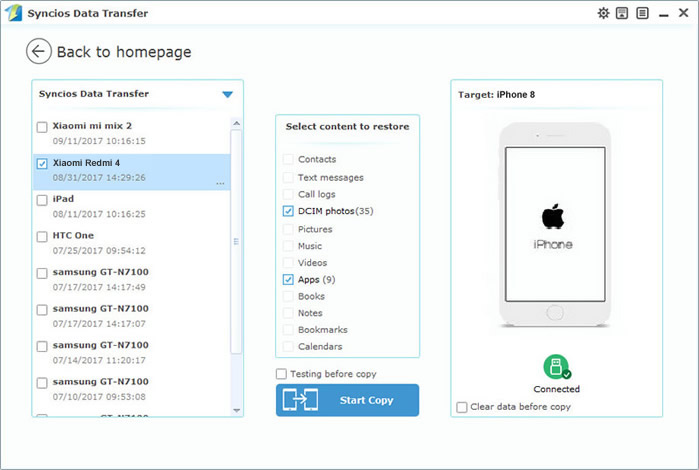Select the Xiaomi mi mix 2 backup name

pos(92,126)
